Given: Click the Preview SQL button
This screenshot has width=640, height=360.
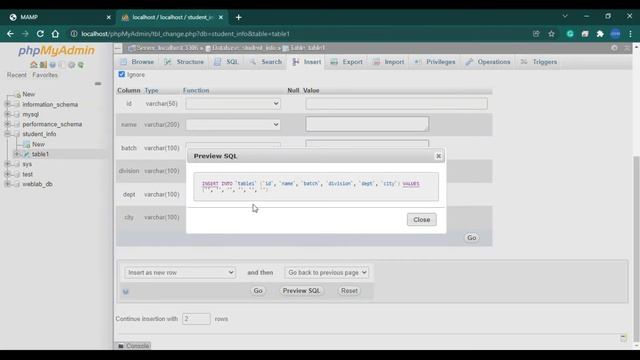Looking at the screenshot, I should point(301,291).
